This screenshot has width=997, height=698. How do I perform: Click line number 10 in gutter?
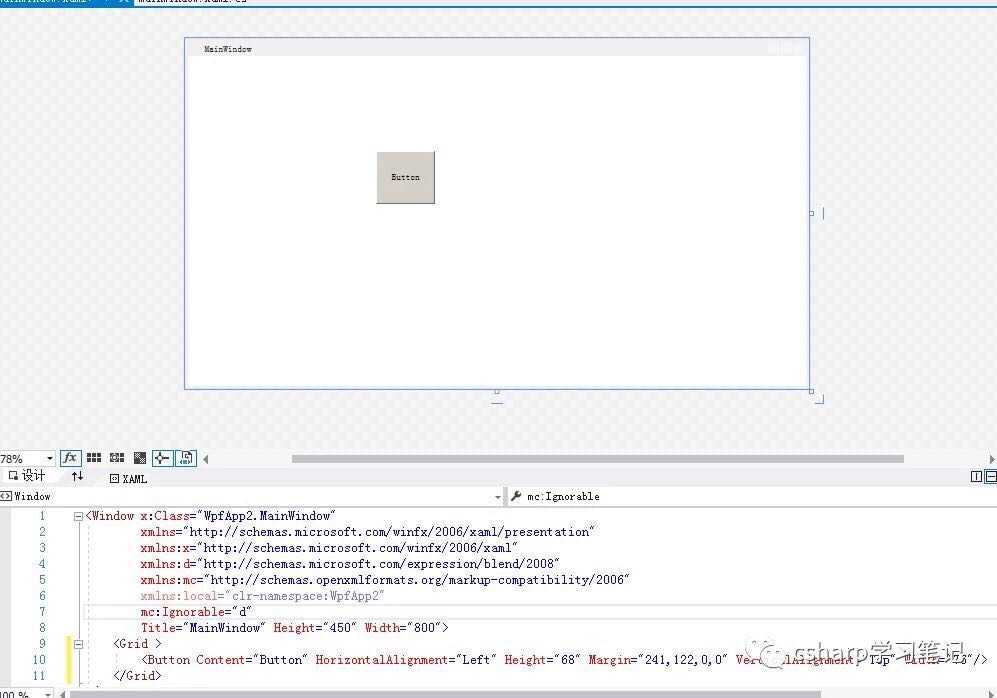(x=39, y=659)
